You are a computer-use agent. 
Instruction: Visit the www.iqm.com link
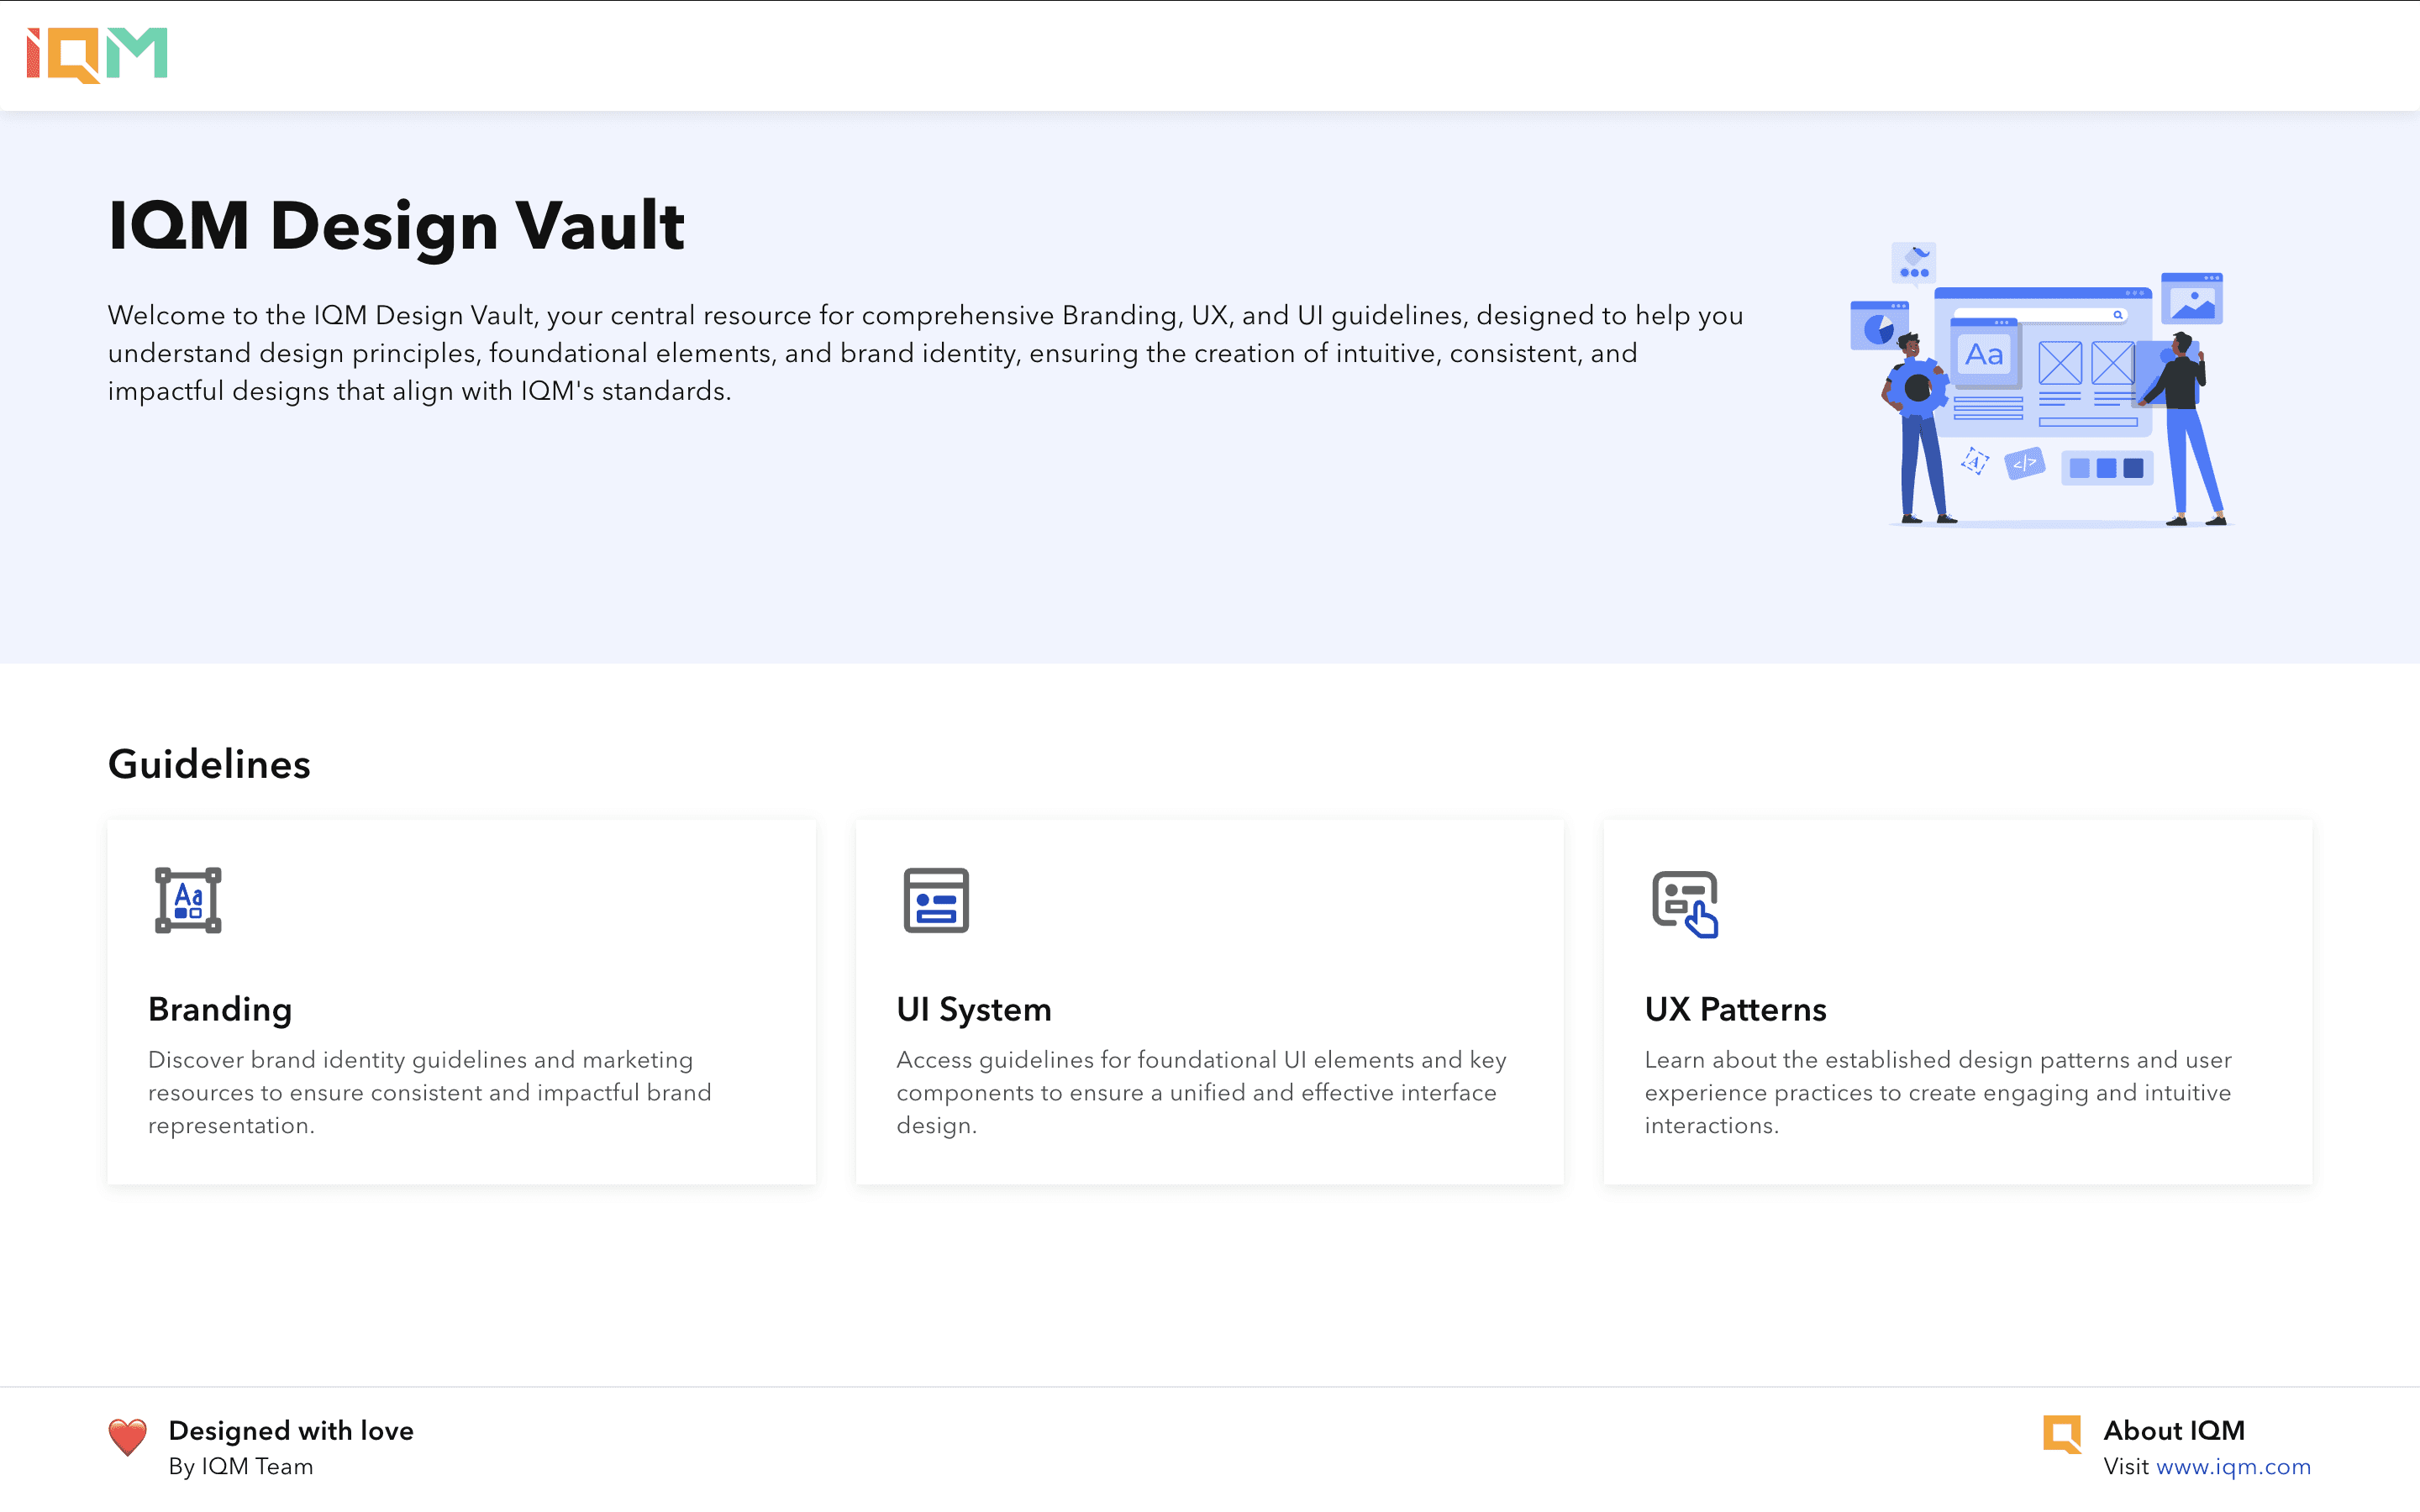[2232, 1466]
